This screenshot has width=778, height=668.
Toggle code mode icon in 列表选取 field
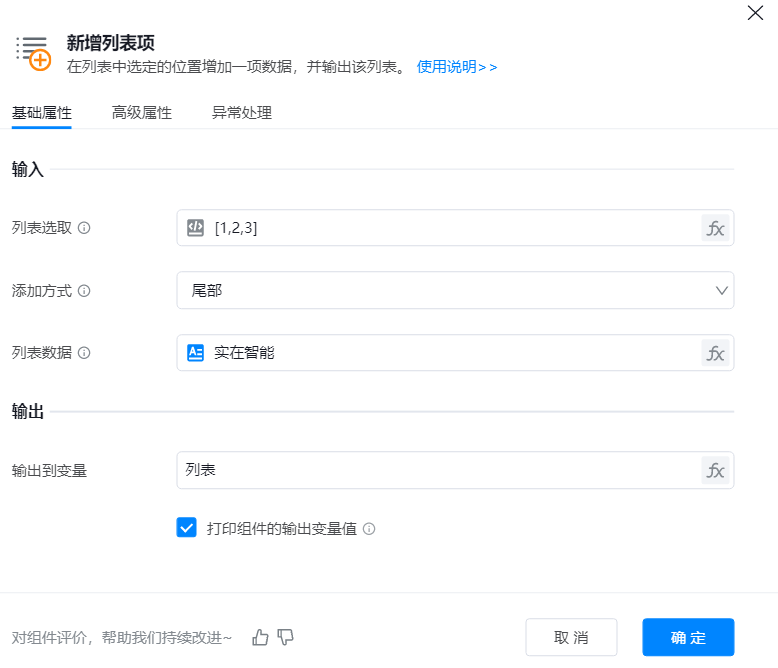[x=196, y=228]
